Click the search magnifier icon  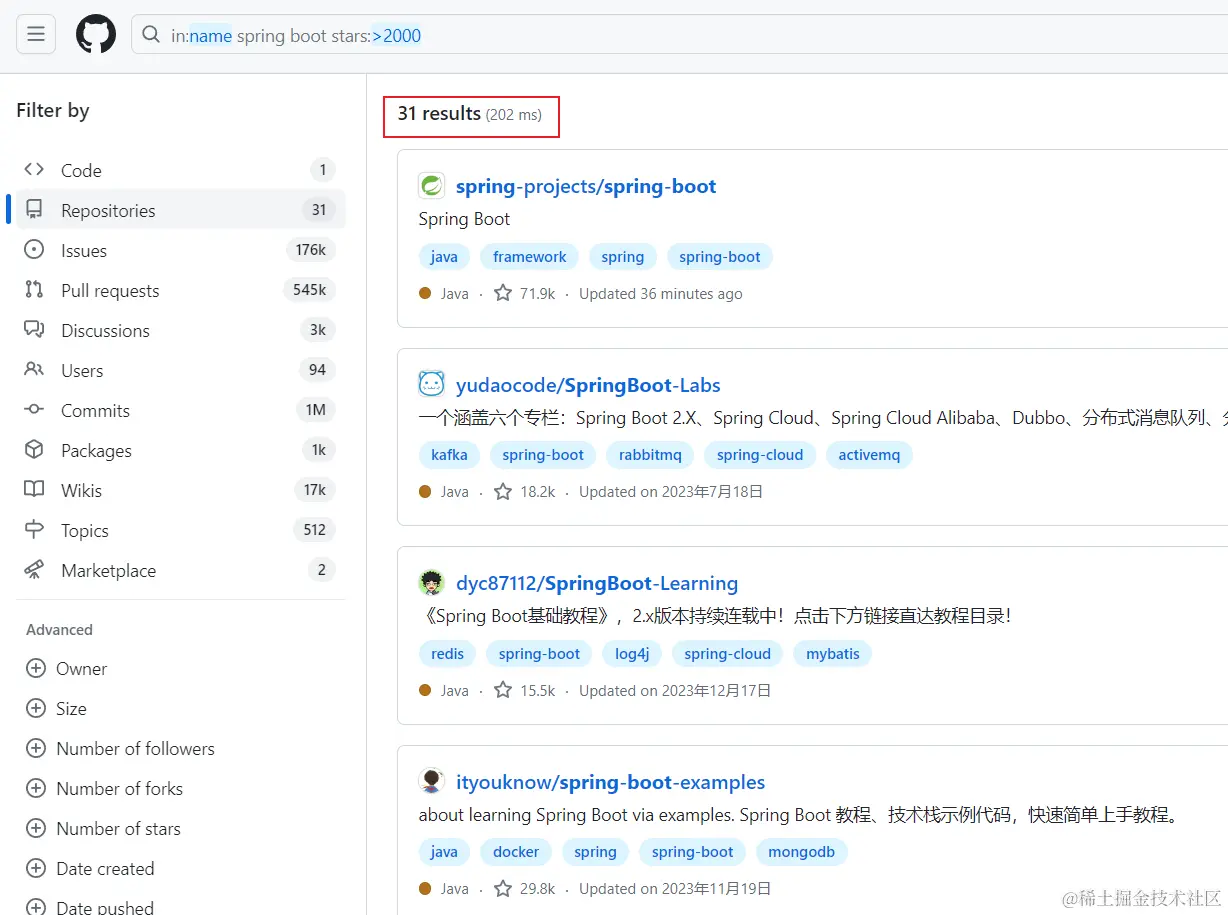pyautogui.click(x=151, y=35)
